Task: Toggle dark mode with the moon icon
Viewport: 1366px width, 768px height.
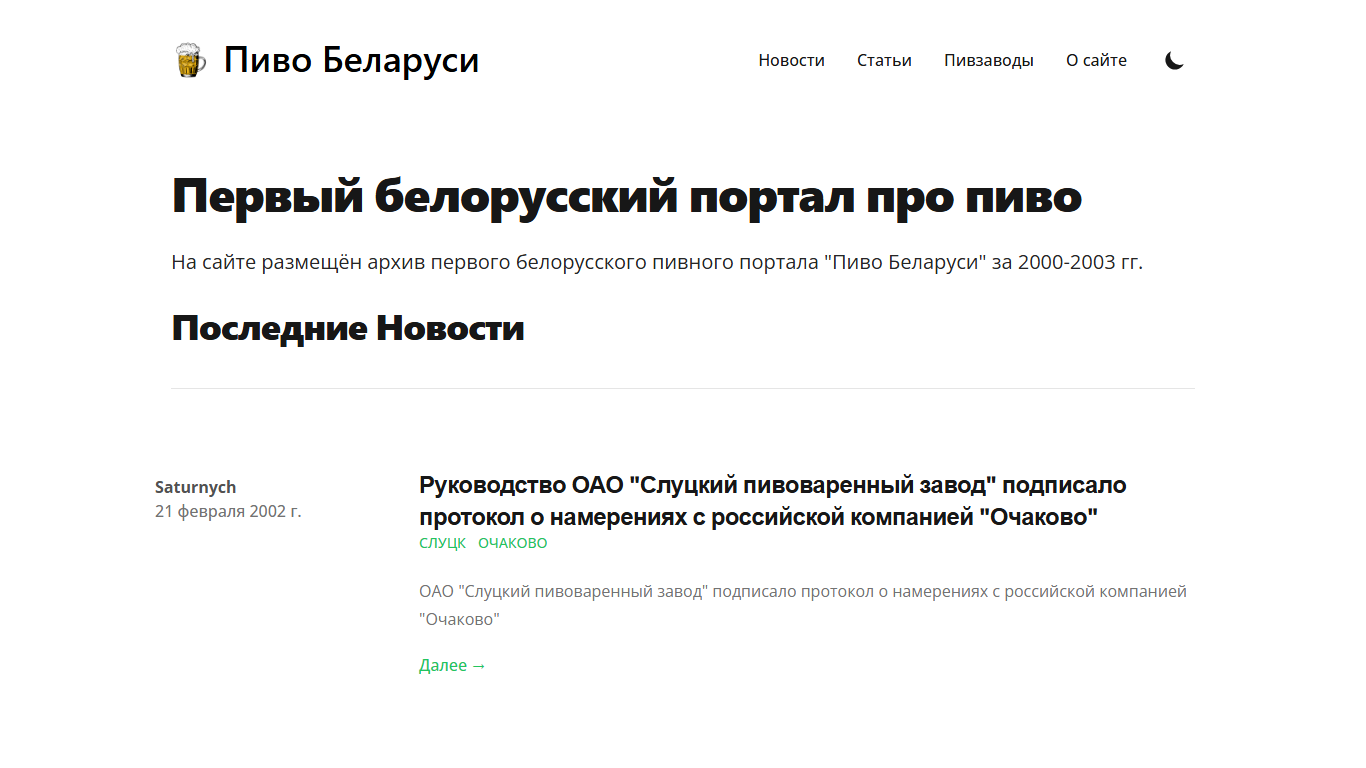Action: (x=1175, y=60)
